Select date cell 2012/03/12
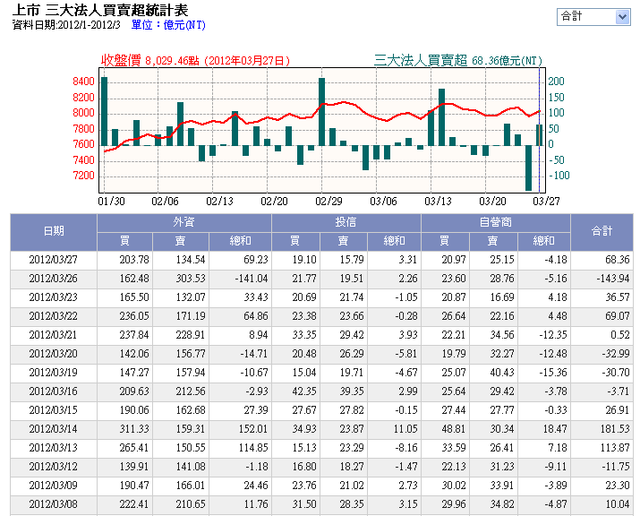Viewport: 640px width, 516px height. (53, 467)
